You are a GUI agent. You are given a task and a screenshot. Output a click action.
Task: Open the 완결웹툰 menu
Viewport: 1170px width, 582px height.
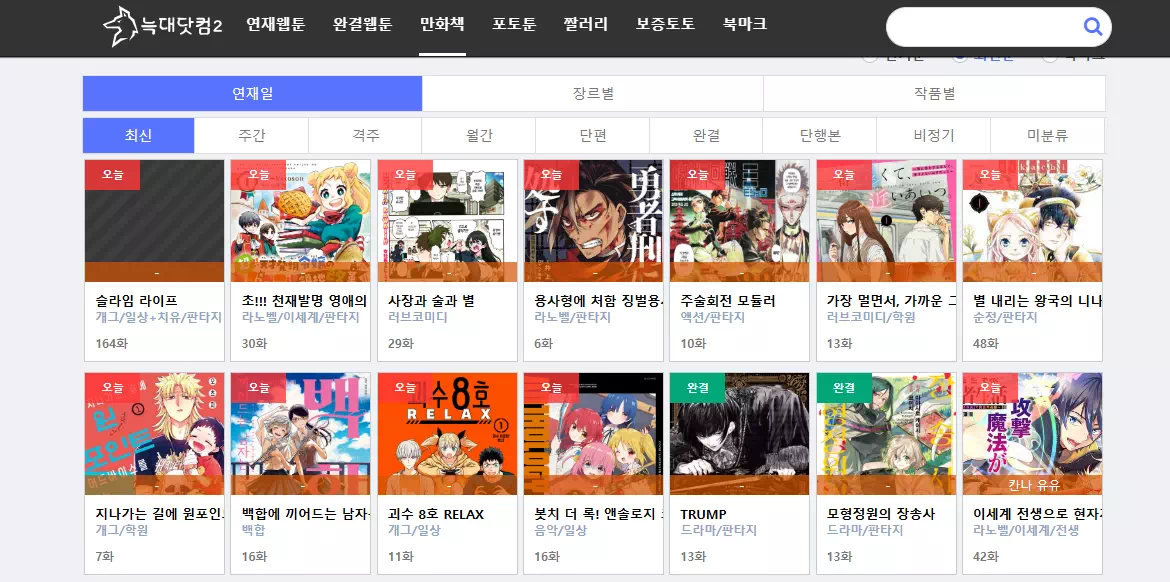[x=363, y=25]
